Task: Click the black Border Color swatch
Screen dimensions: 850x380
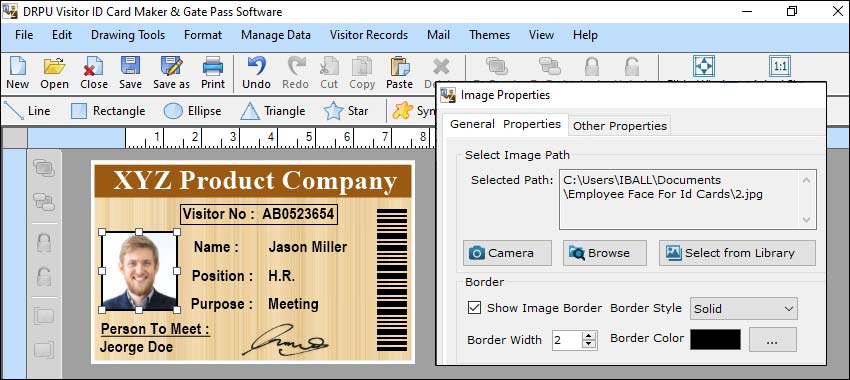Action: [x=716, y=339]
